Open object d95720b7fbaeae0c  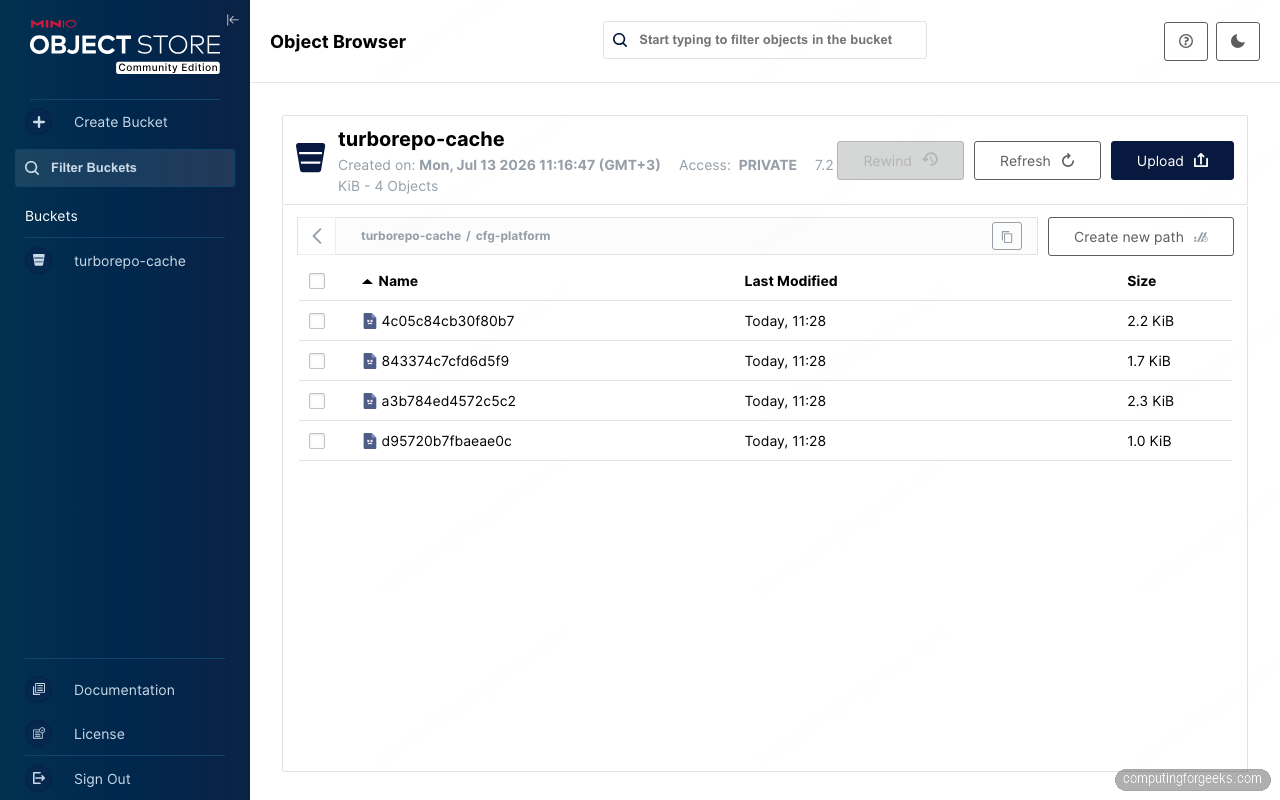[447, 441]
